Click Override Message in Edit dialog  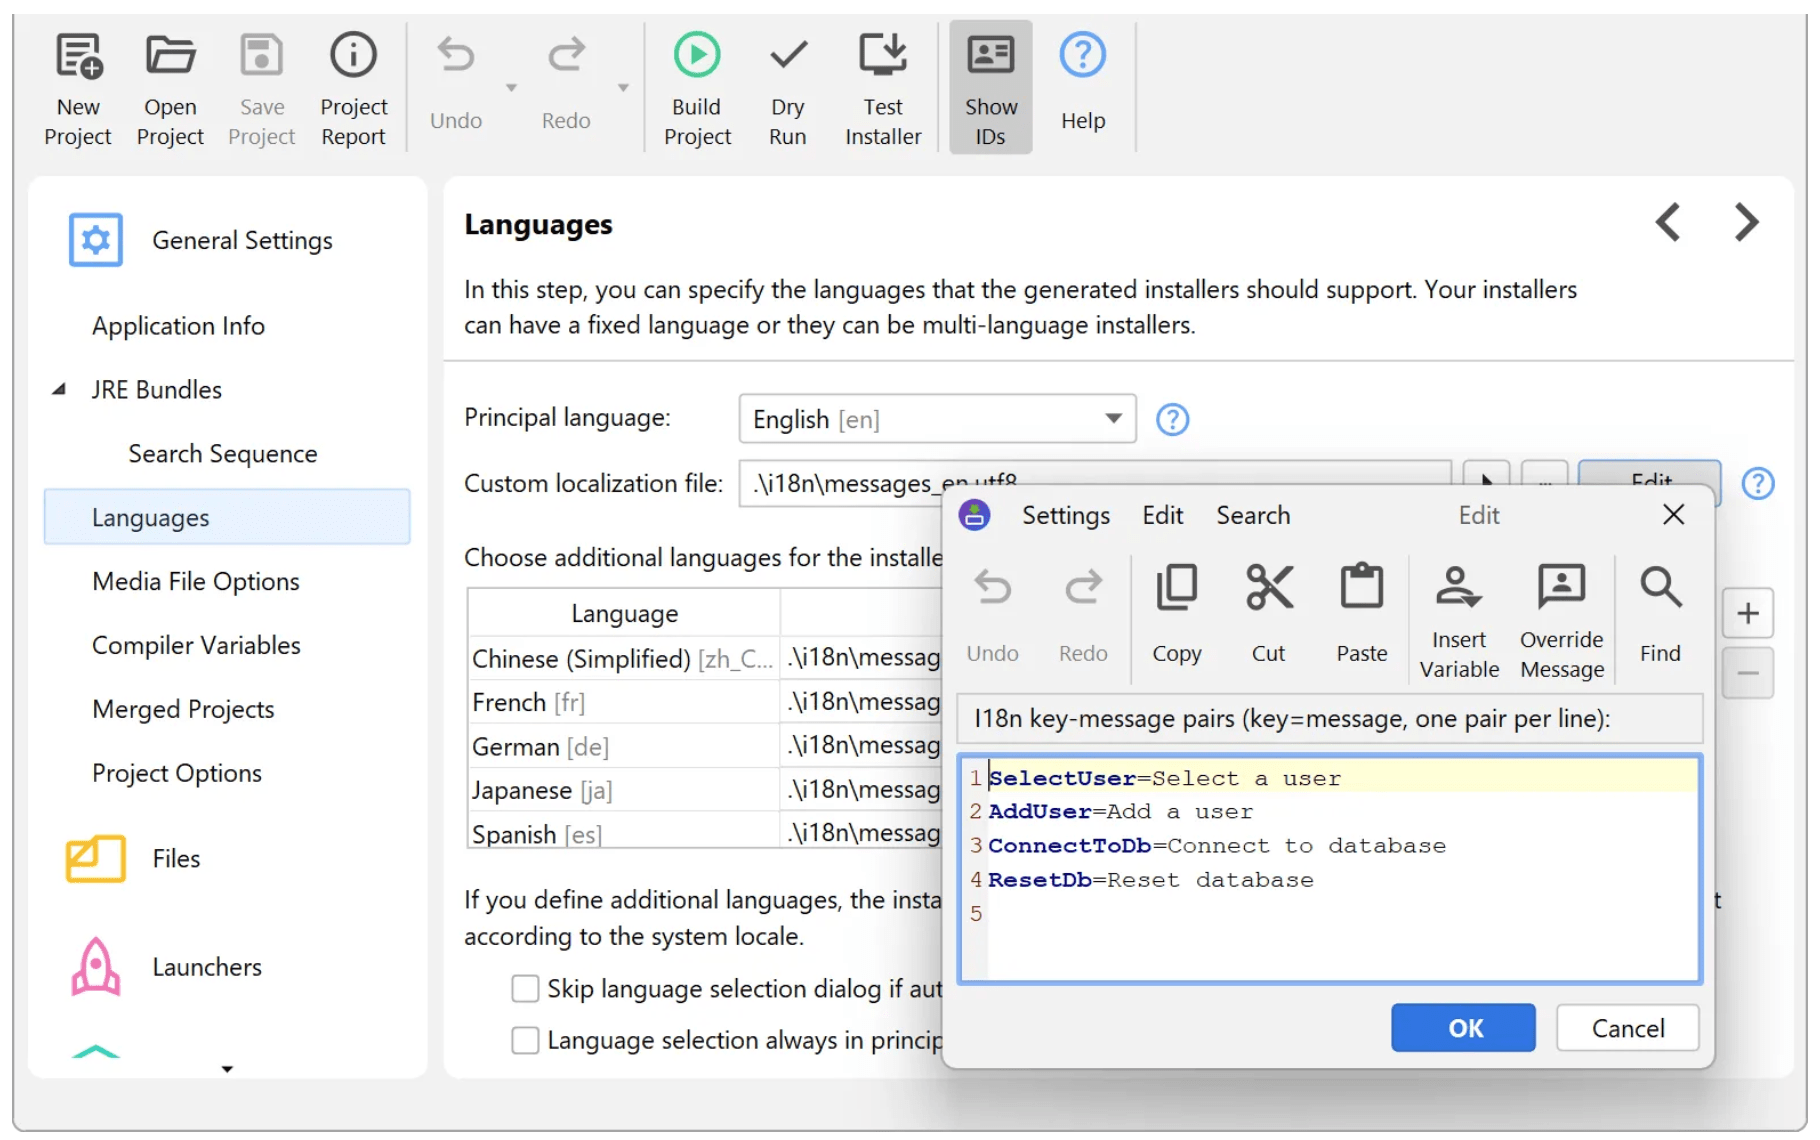(1561, 621)
